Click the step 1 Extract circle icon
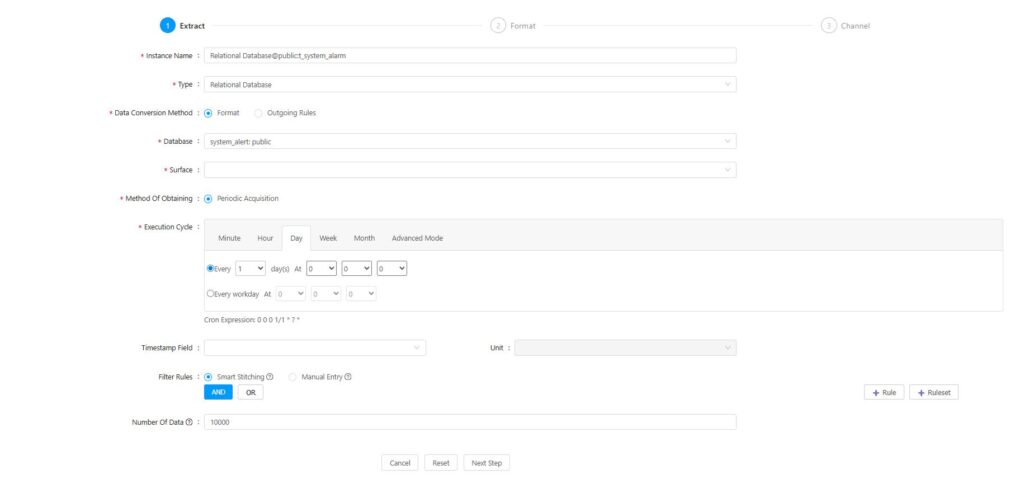 click(x=167, y=25)
